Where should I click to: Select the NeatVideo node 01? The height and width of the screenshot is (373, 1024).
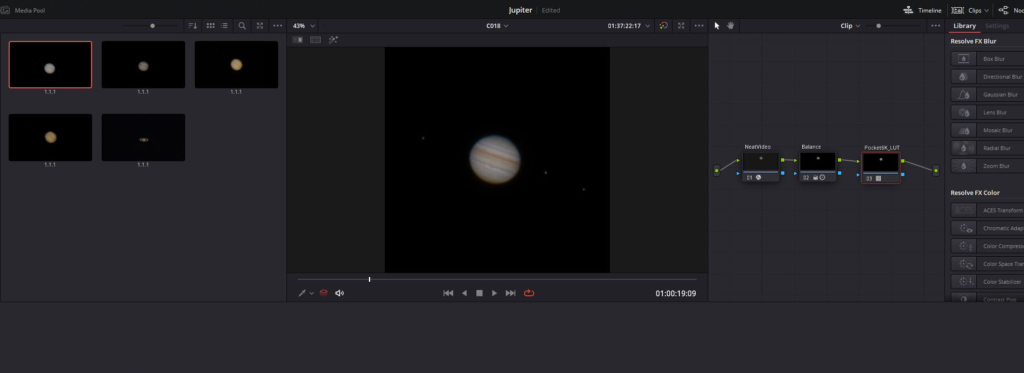tap(761, 167)
